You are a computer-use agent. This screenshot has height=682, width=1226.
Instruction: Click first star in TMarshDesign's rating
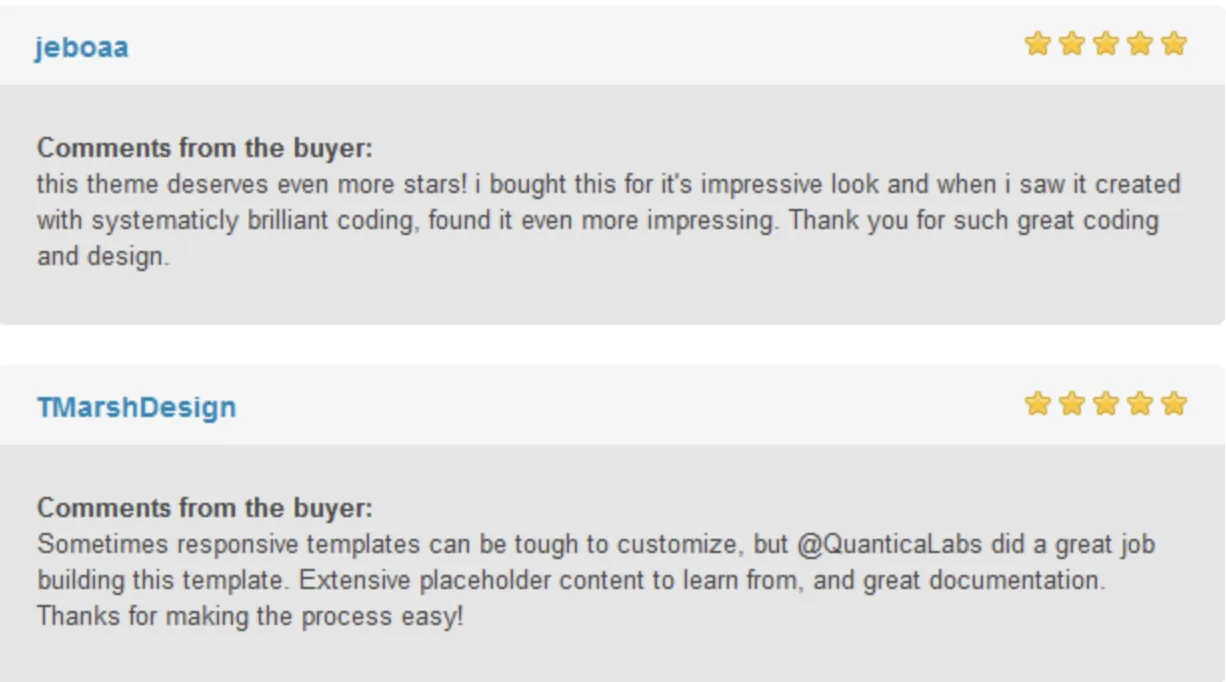[x=1038, y=404]
